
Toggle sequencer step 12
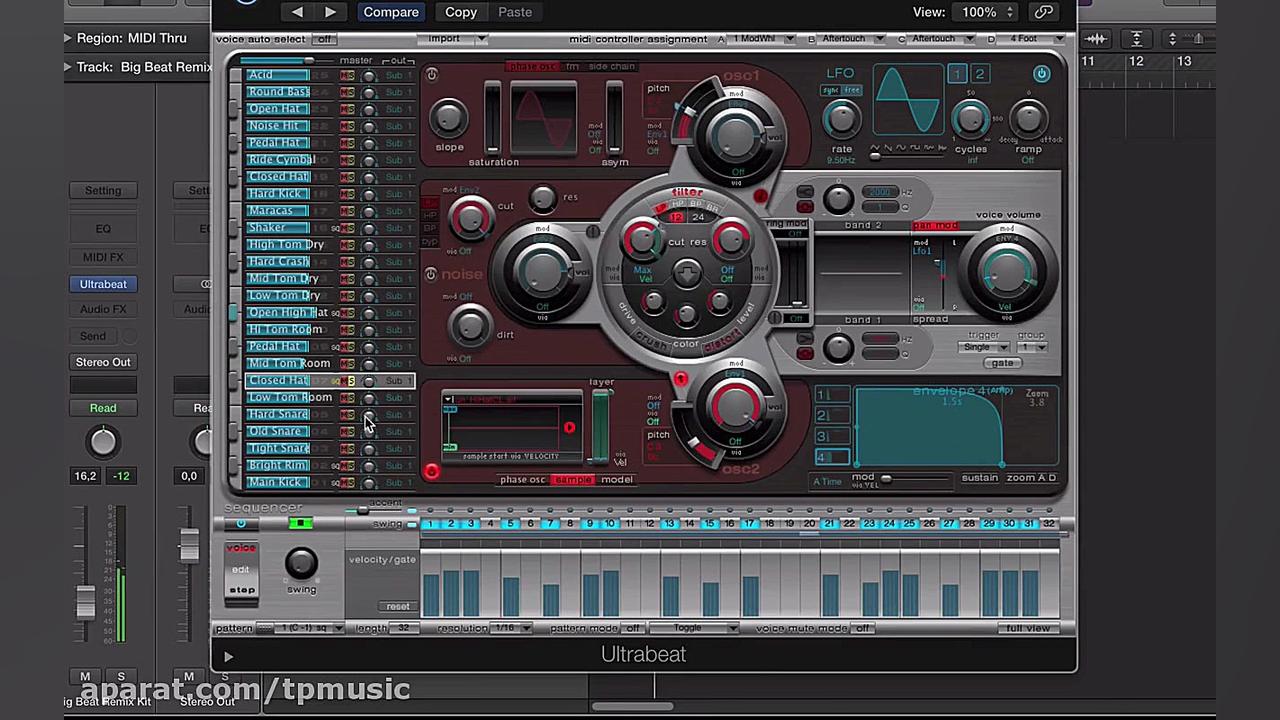coord(649,524)
